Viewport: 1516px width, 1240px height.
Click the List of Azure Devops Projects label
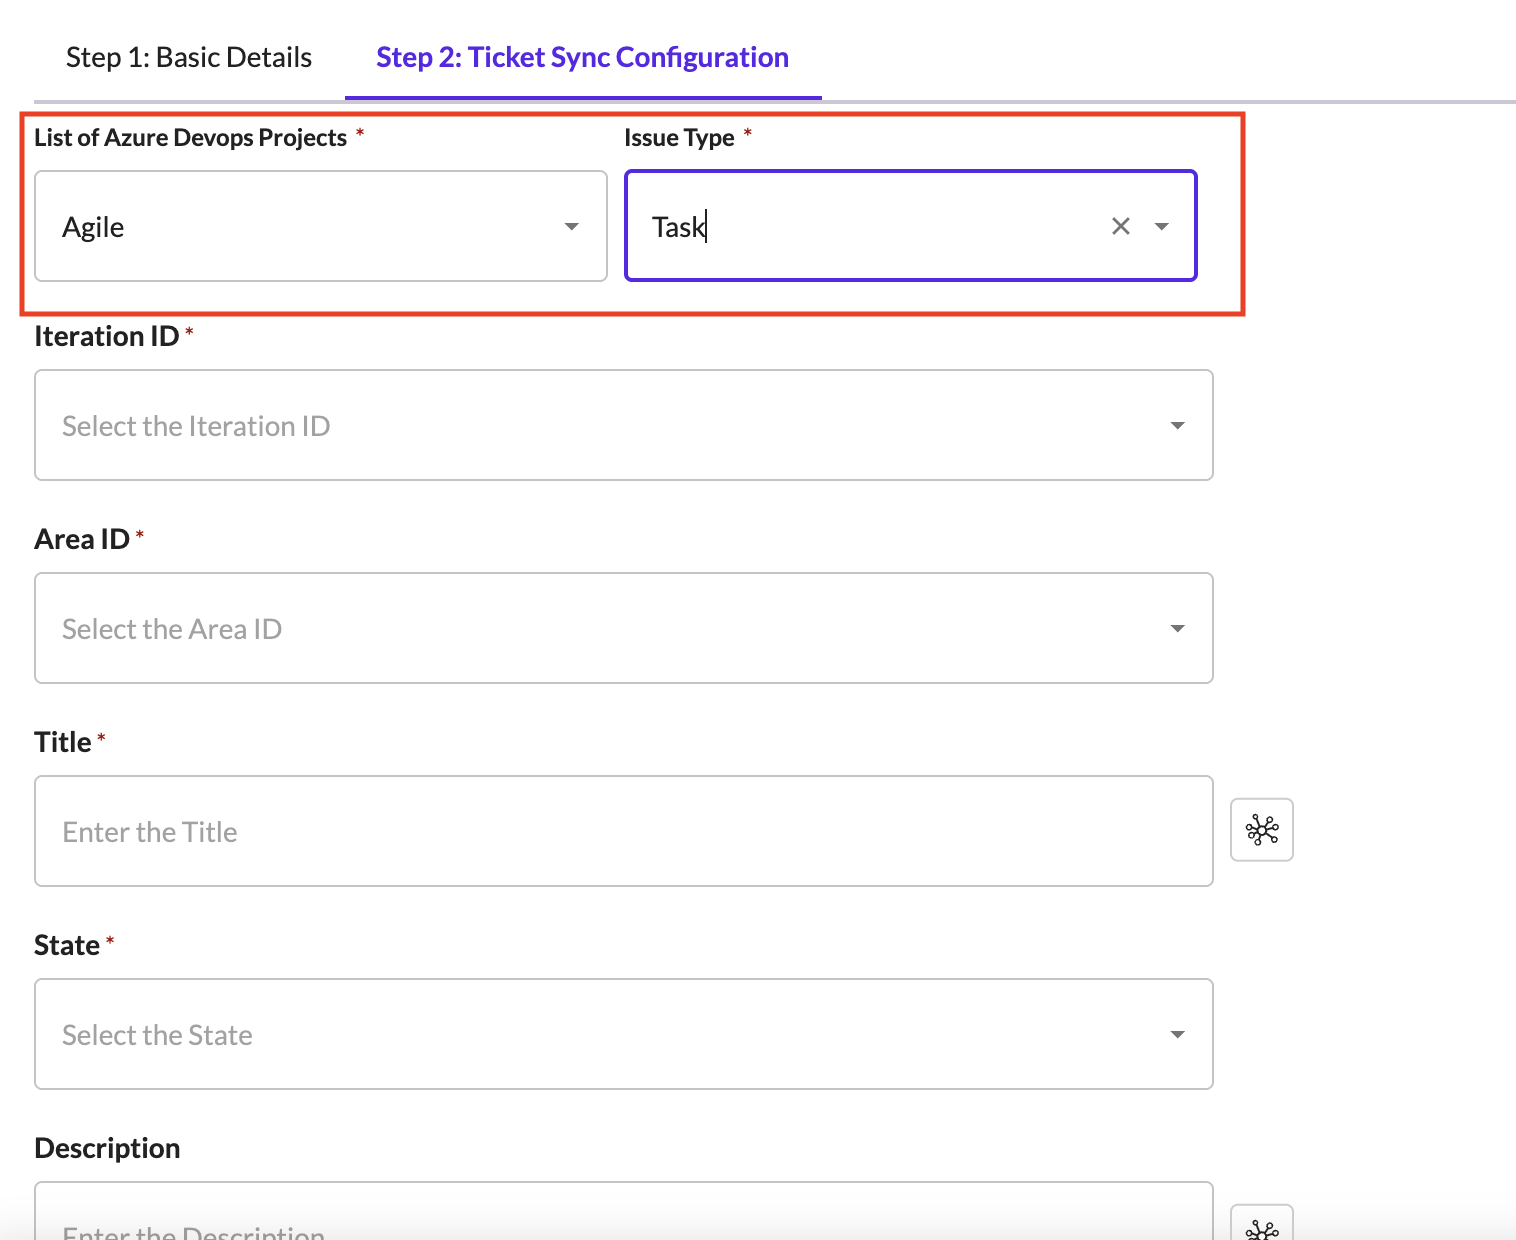point(191,138)
